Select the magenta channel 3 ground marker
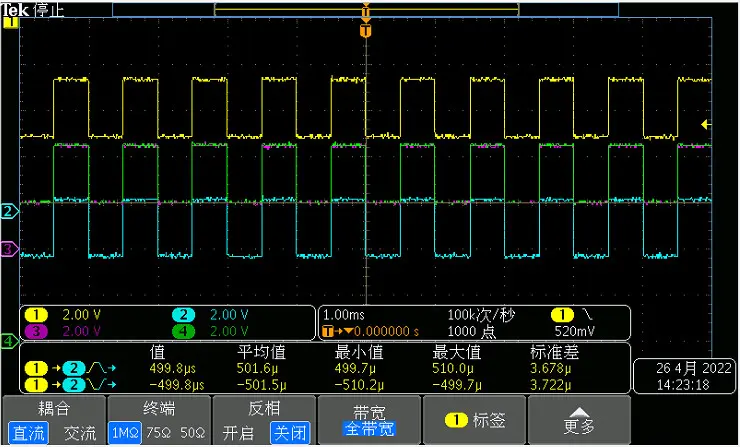 [9, 249]
